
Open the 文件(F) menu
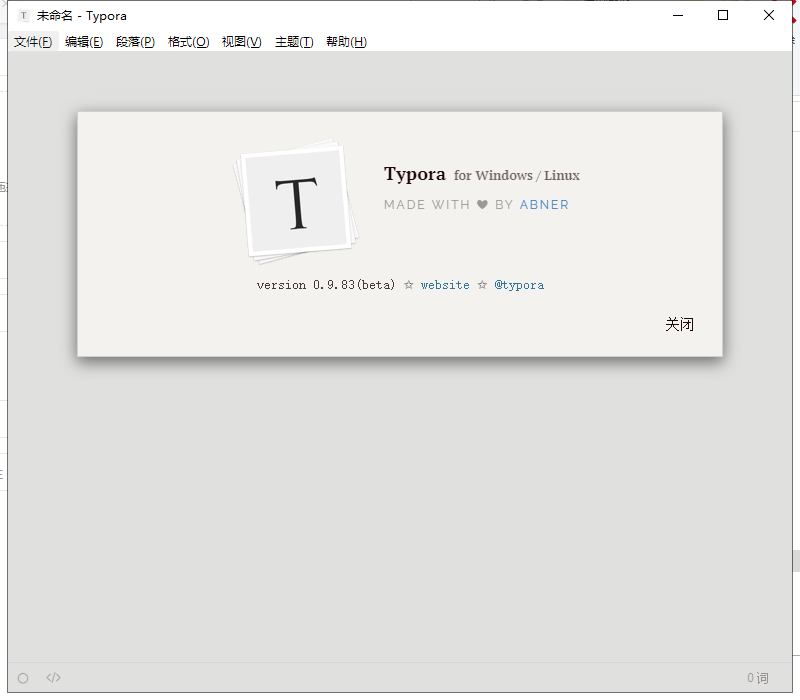tap(33, 42)
